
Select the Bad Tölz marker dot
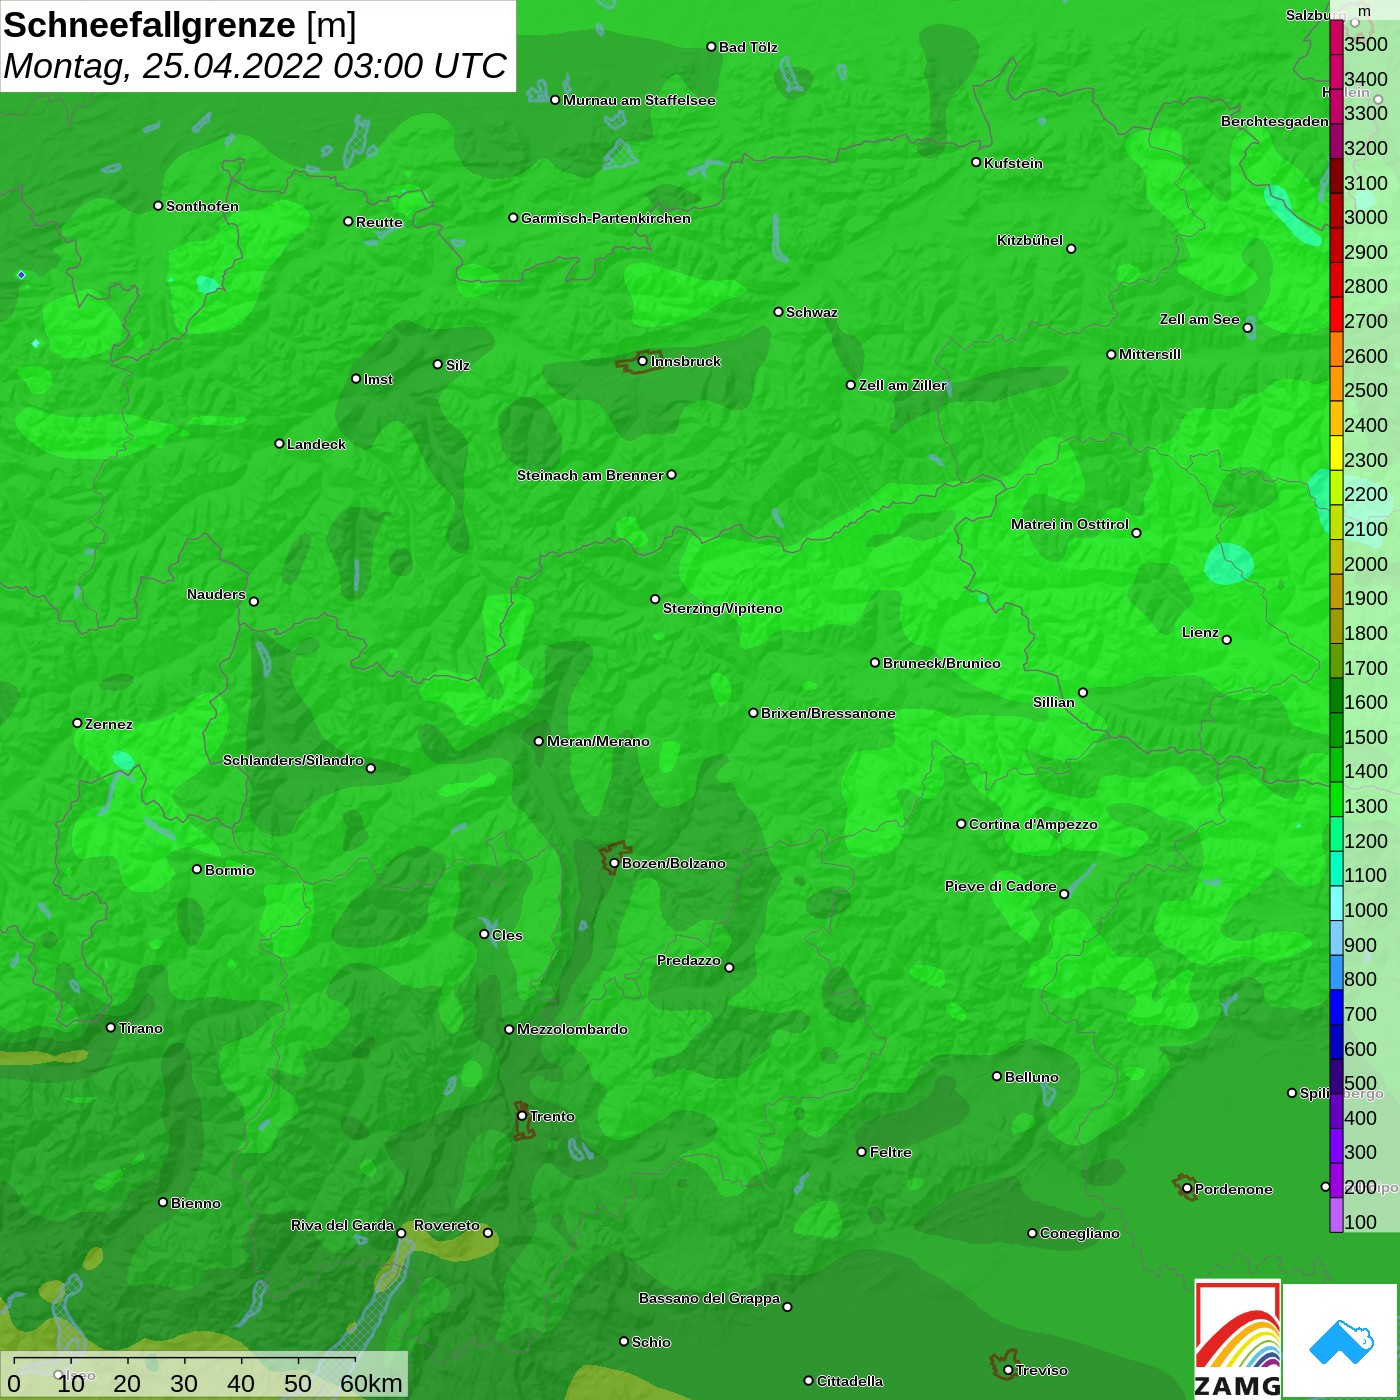(711, 47)
